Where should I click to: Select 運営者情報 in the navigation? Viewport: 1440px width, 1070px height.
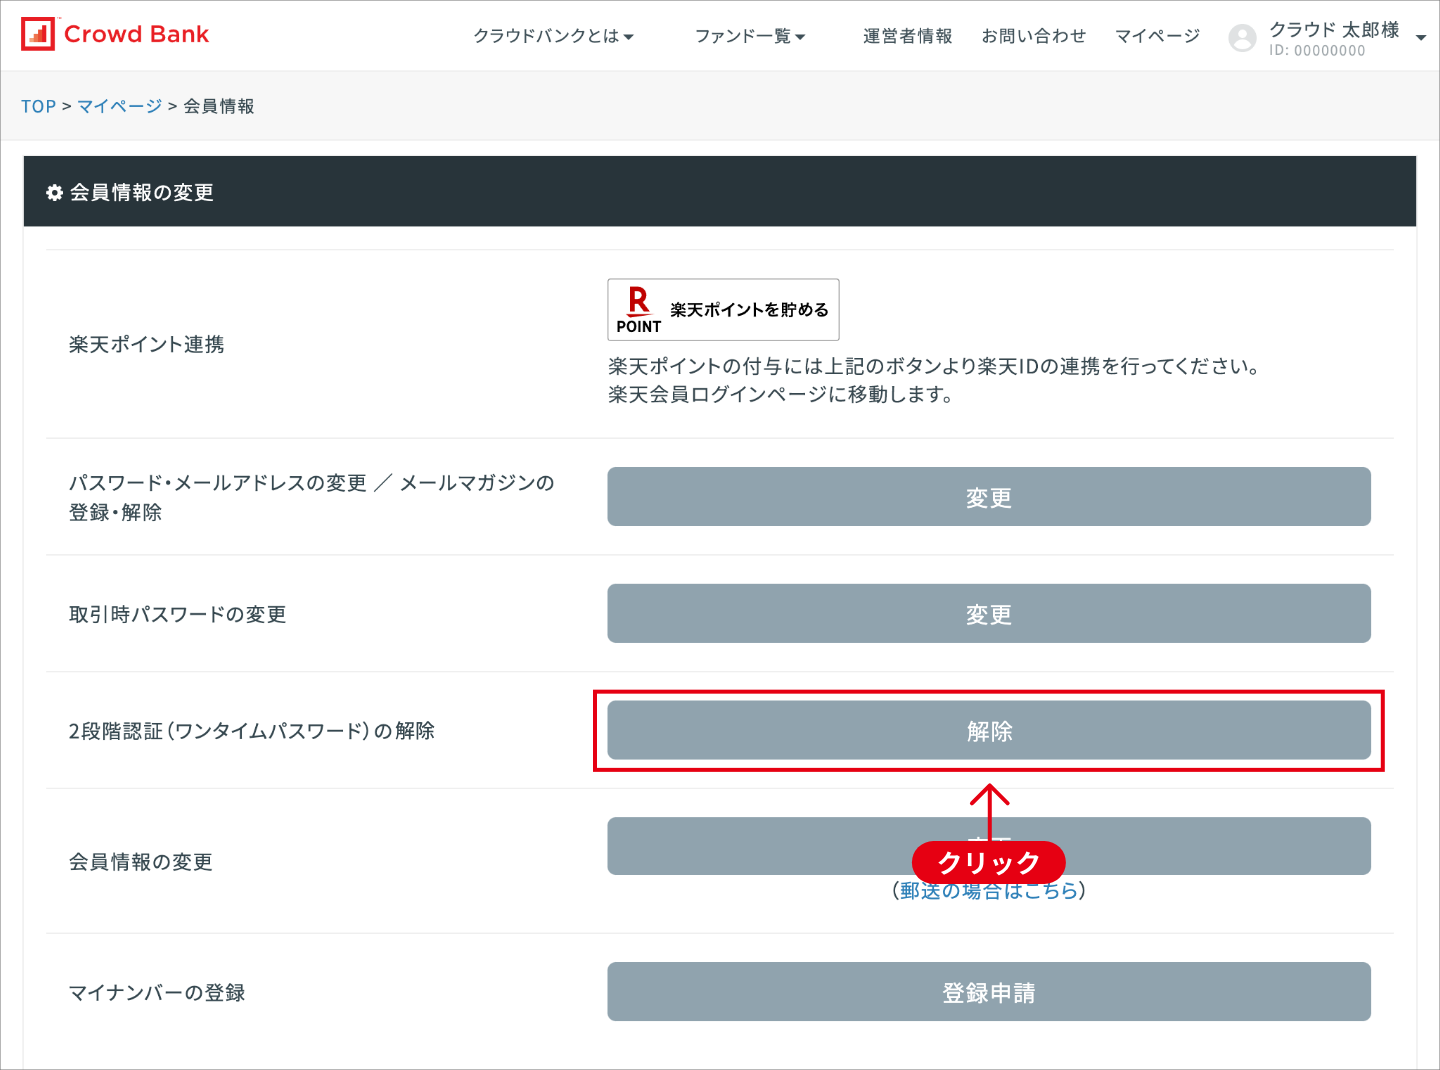pos(906,34)
